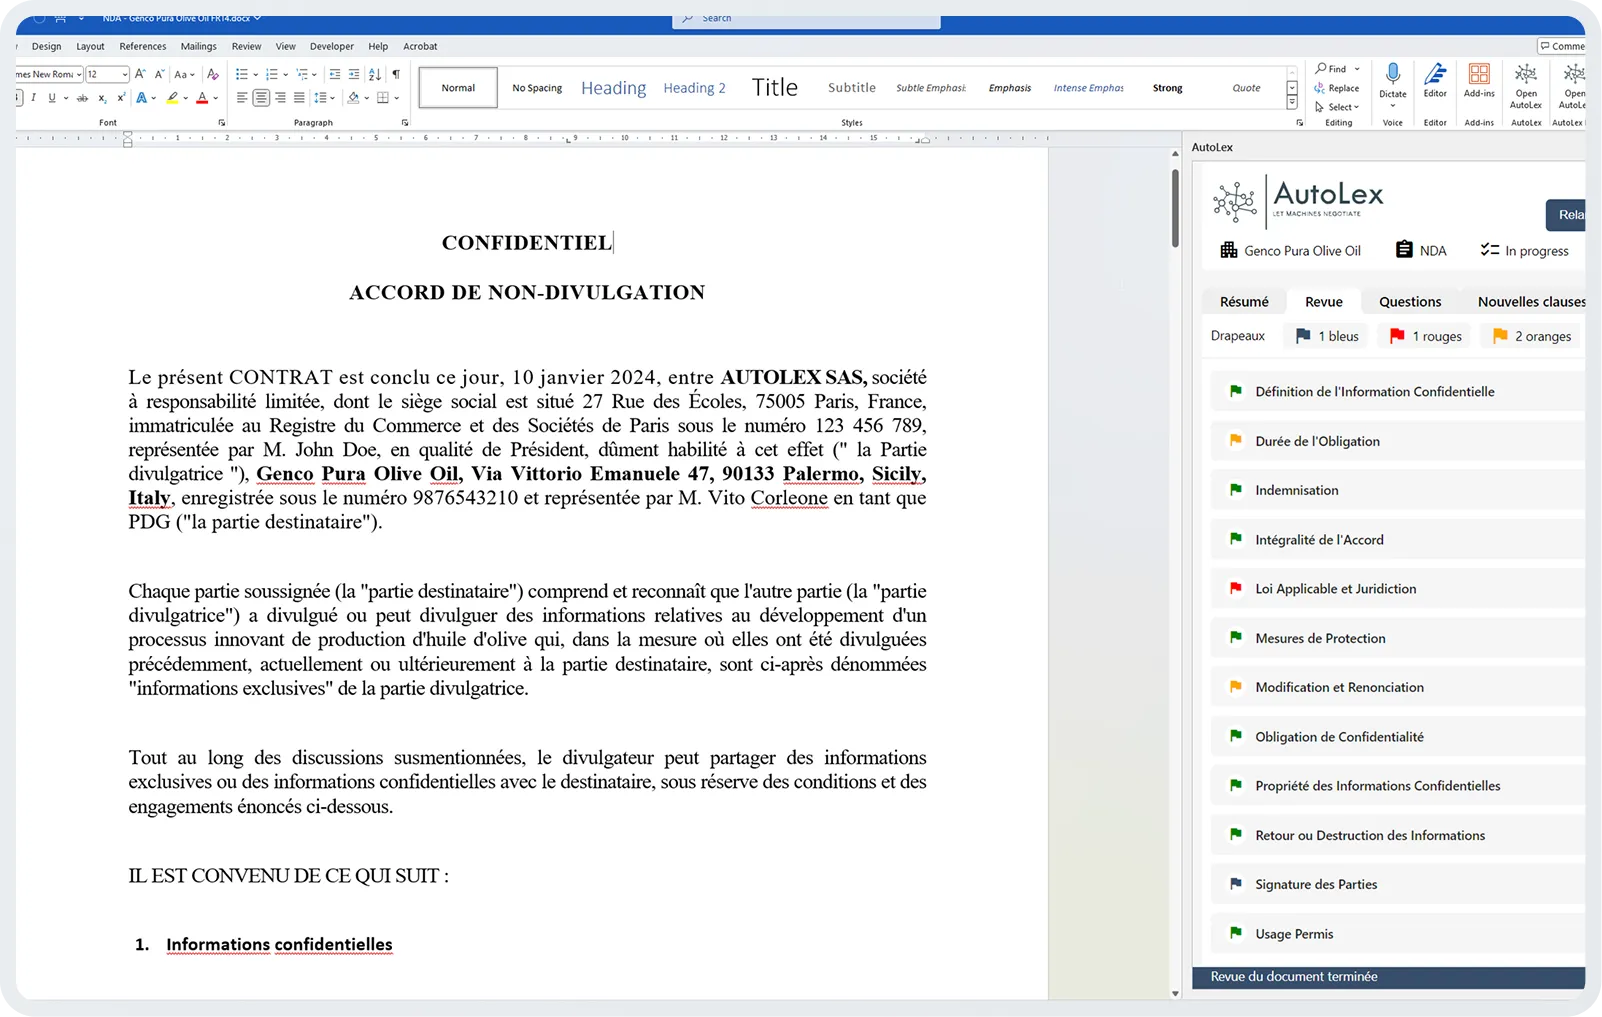1602x1017 pixels.
Task: Click Replace in Editing group
Action: pos(1337,88)
